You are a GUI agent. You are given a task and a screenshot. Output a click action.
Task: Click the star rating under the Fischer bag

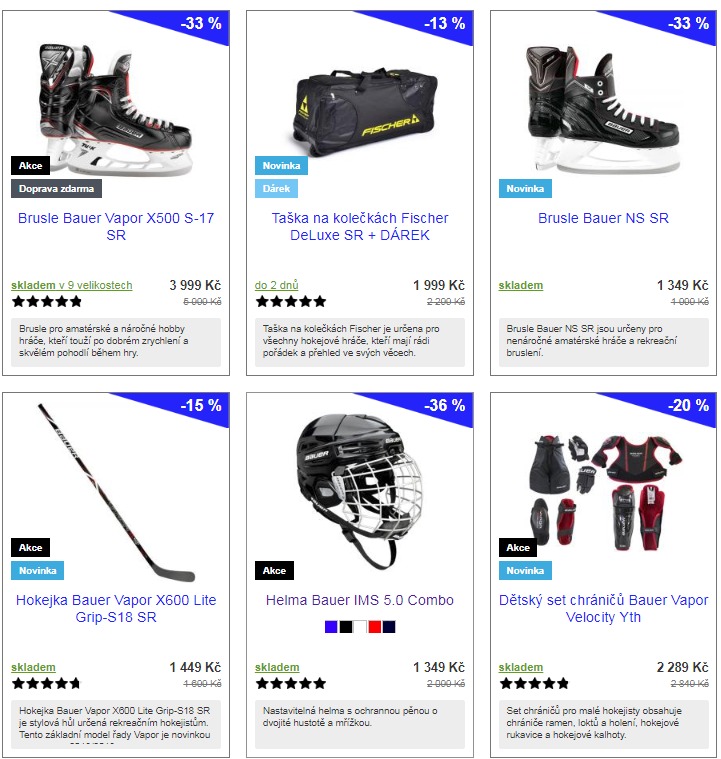click(x=291, y=302)
